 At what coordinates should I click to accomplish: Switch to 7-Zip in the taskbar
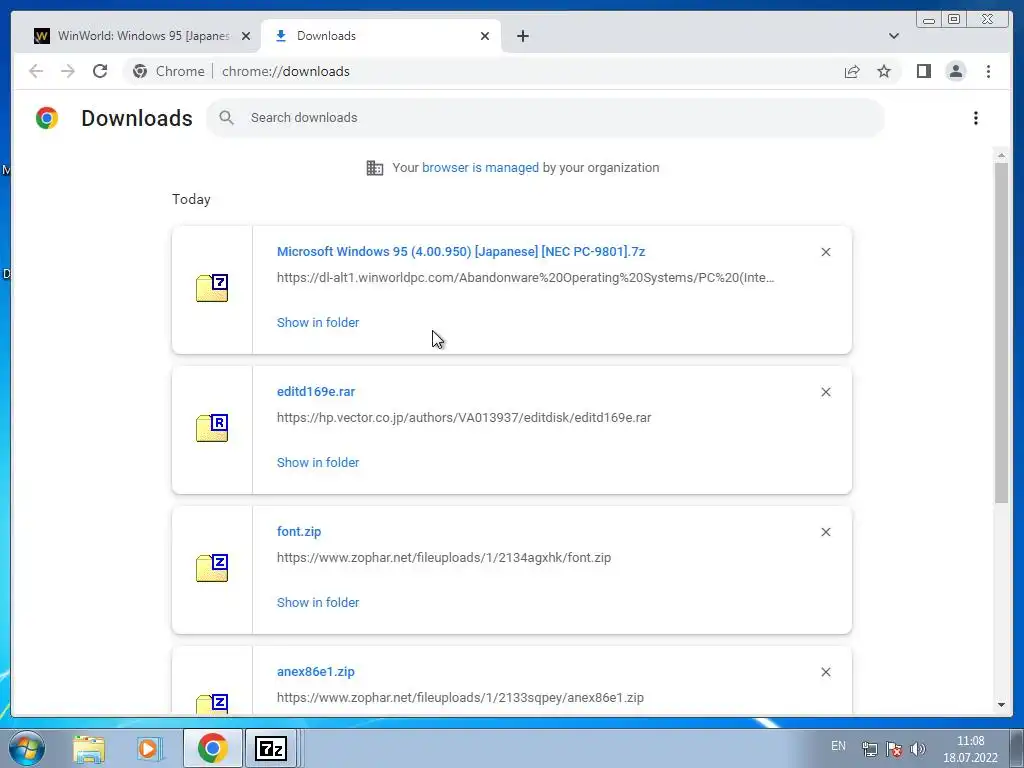click(271, 748)
